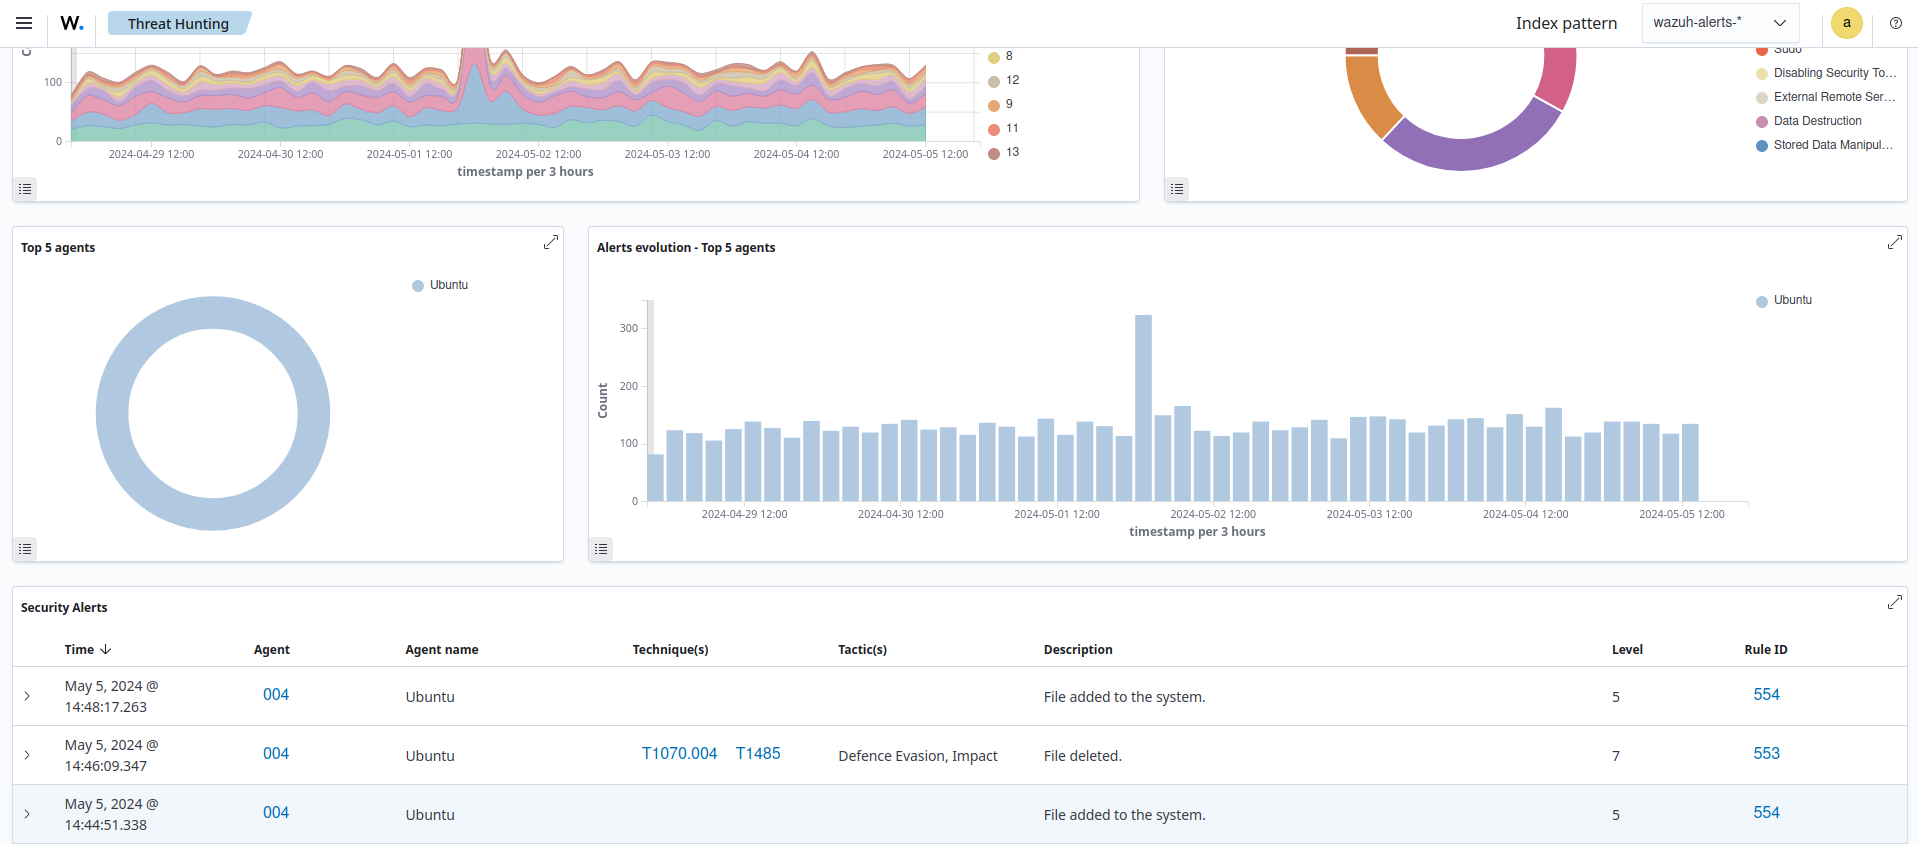Screen dimensions: 1918x844
Task: Open the wazuh-alerts-* index pattern dropdown
Action: [1719, 23]
